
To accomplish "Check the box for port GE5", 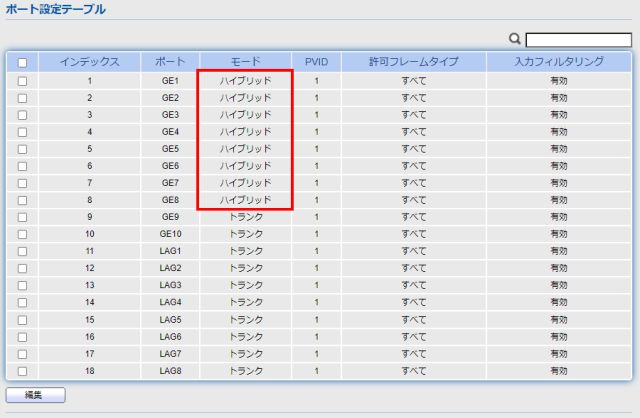I will point(22,149).
